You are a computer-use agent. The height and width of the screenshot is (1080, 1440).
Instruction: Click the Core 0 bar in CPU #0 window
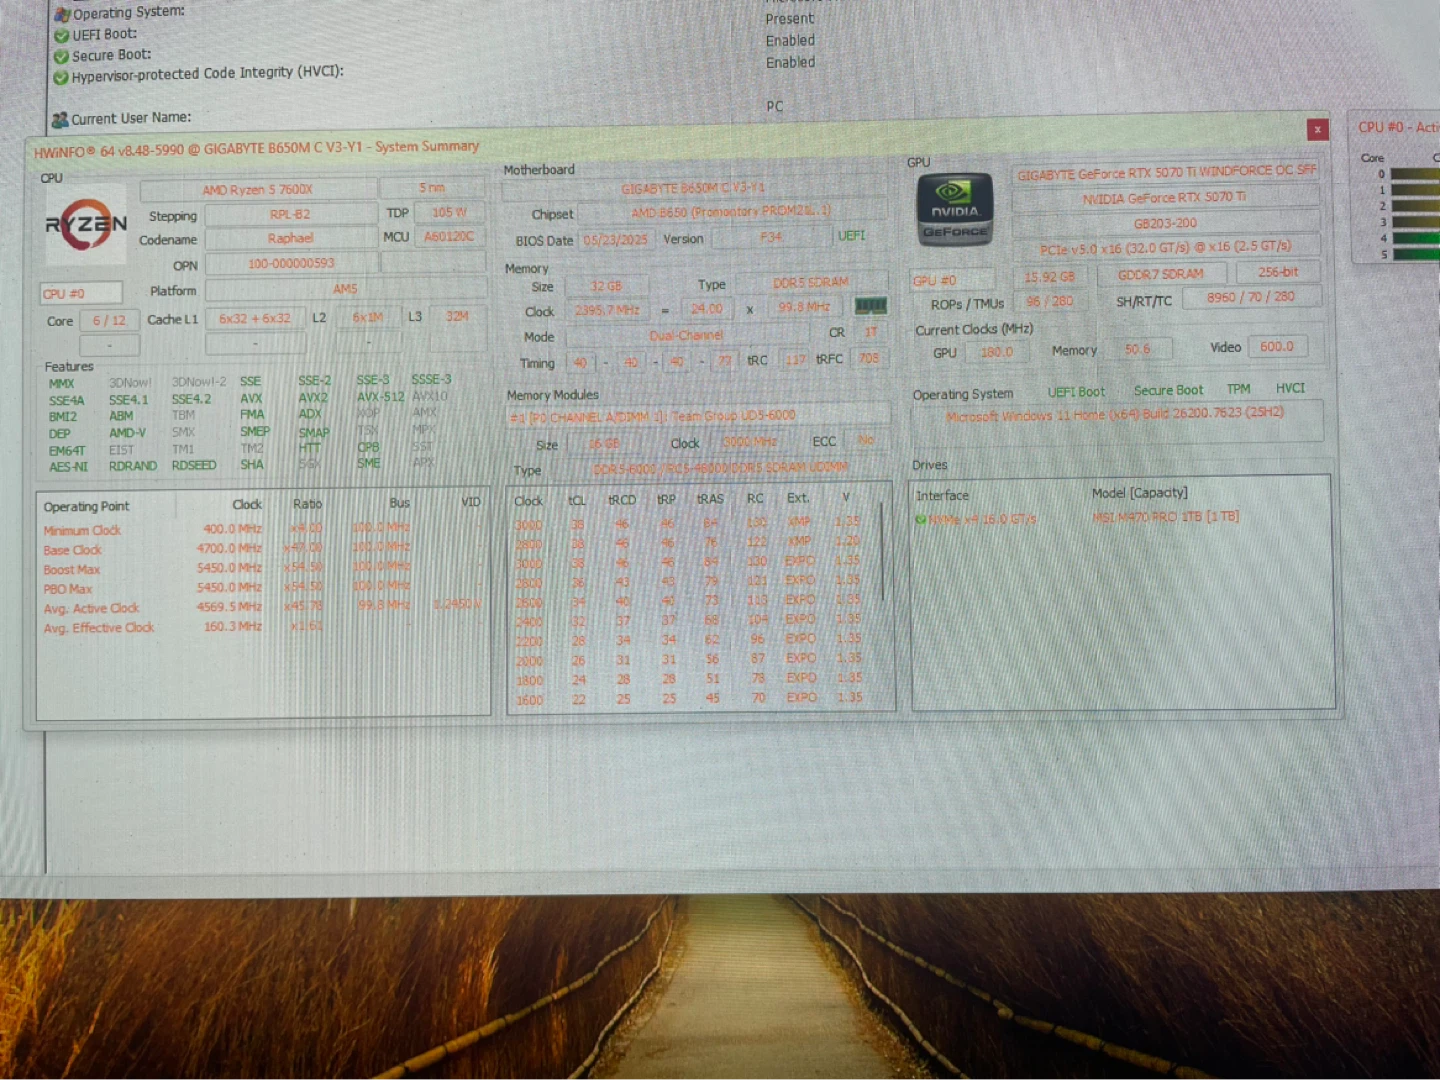coord(1415,175)
